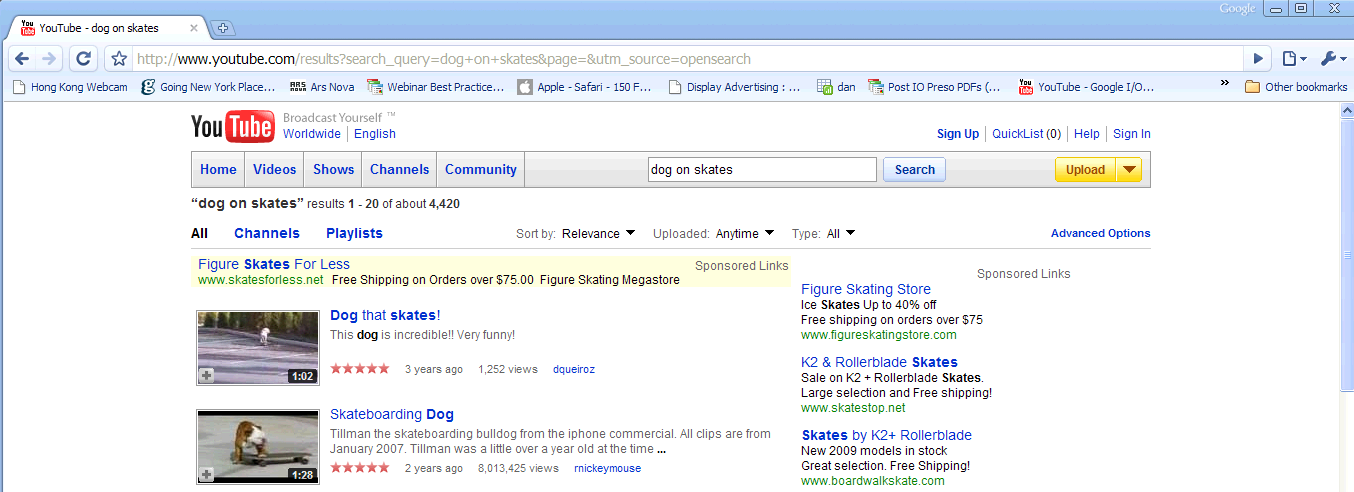Click the YouTube logo
Image resolution: width=1354 pixels, height=492 pixels.
point(233,127)
